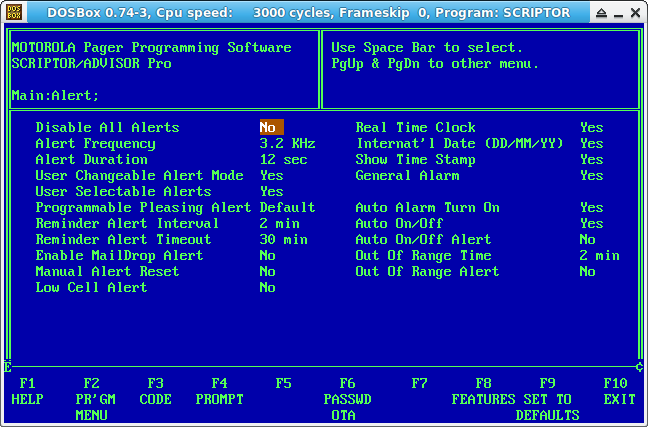Toggle Auto On/Off value Yes

pyautogui.click(x=591, y=224)
